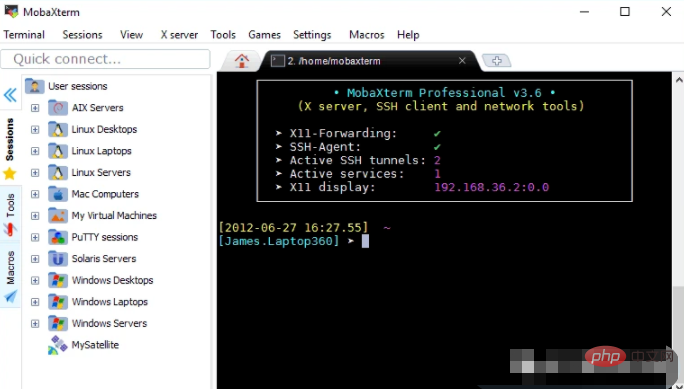Click the My Virtual Machines folder icon
Viewport: 684px width, 389px height.
pos(58,215)
